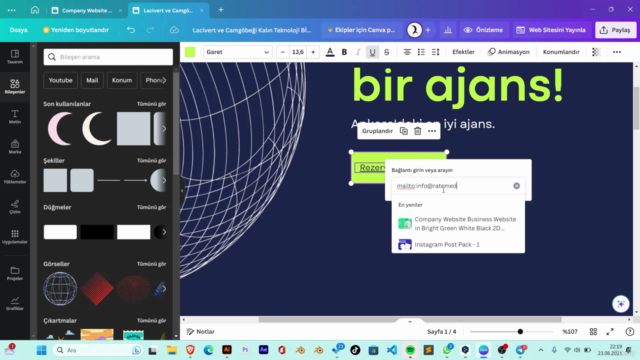Toggle underline formatting
The width and height of the screenshot is (640, 360).
[372, 52]
